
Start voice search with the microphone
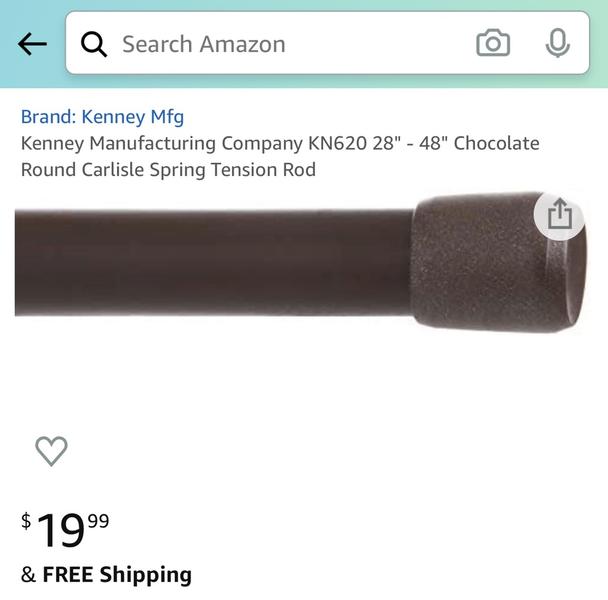[557, 44]
